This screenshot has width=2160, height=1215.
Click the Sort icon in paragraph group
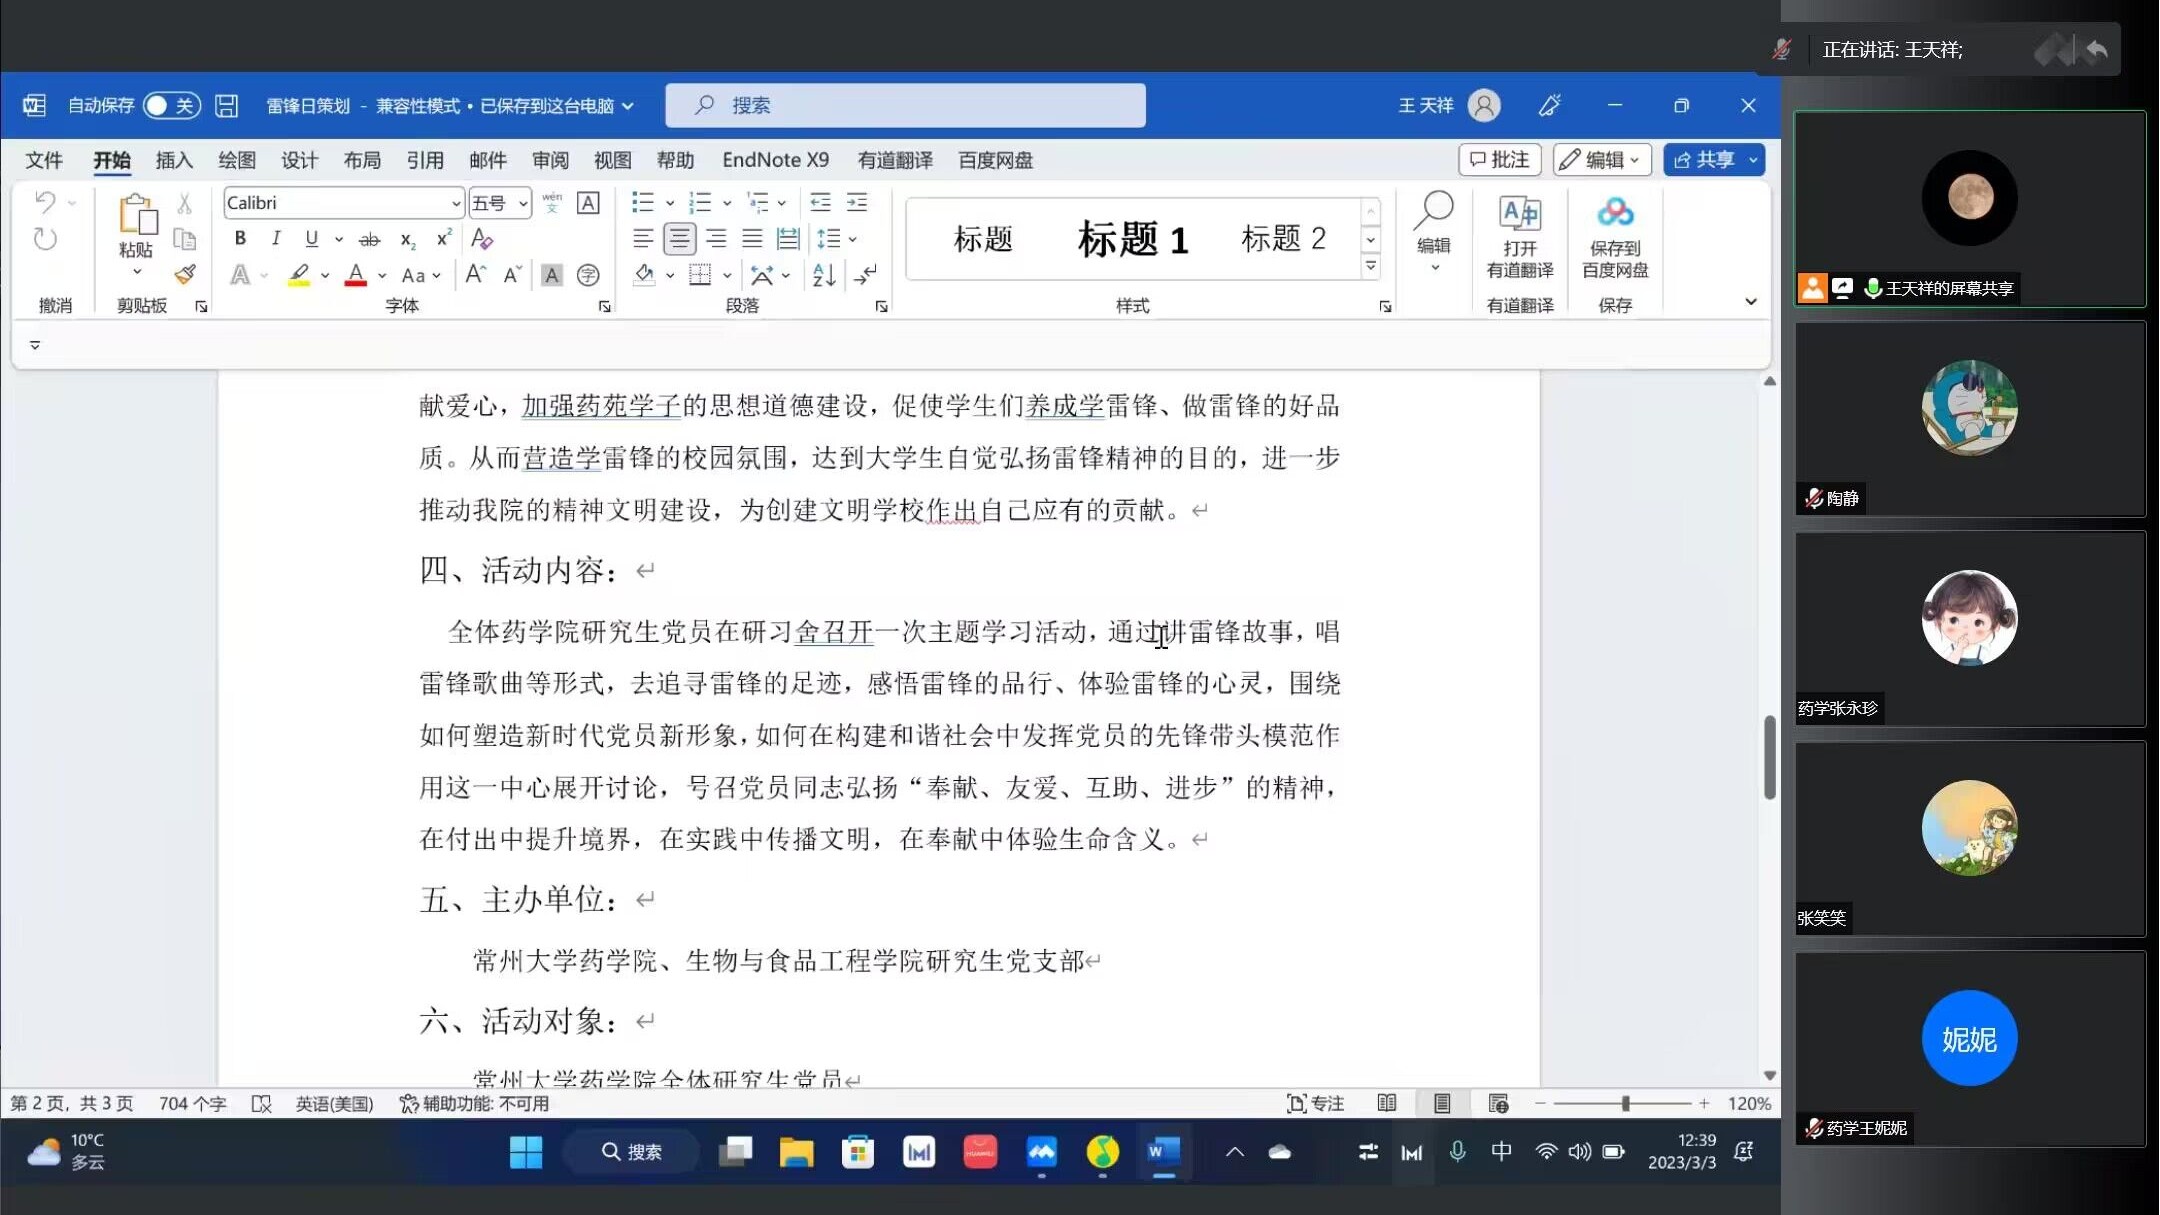click(824, 275)
